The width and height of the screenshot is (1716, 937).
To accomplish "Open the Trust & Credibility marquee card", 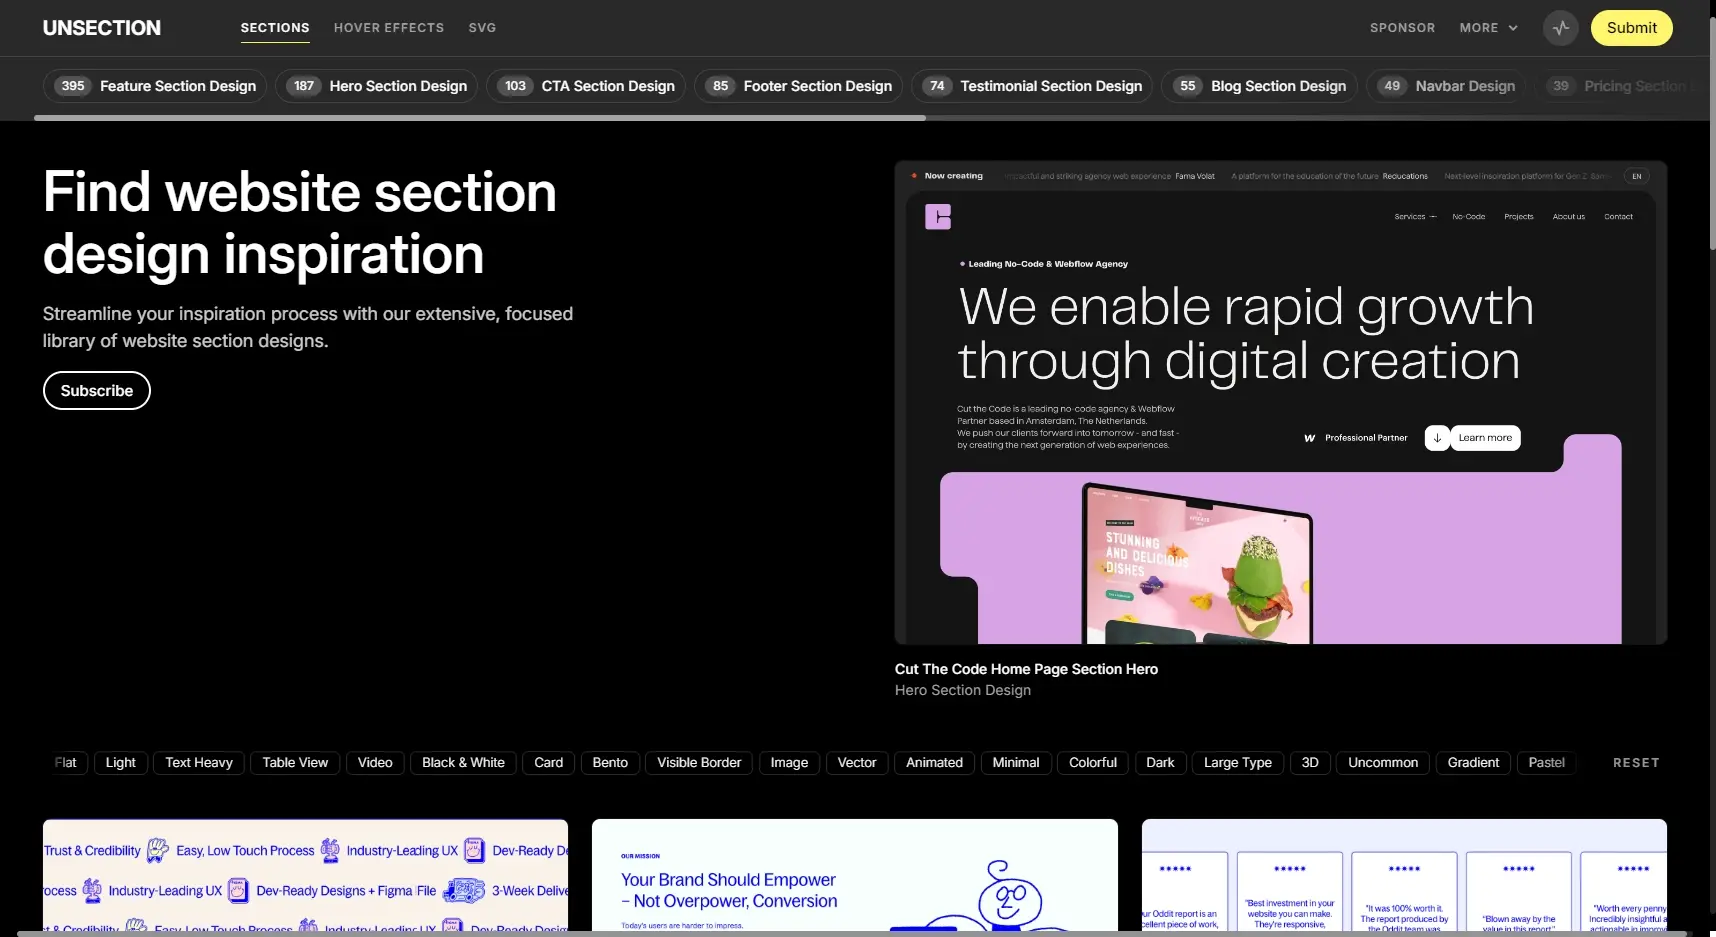I will 305,875.
